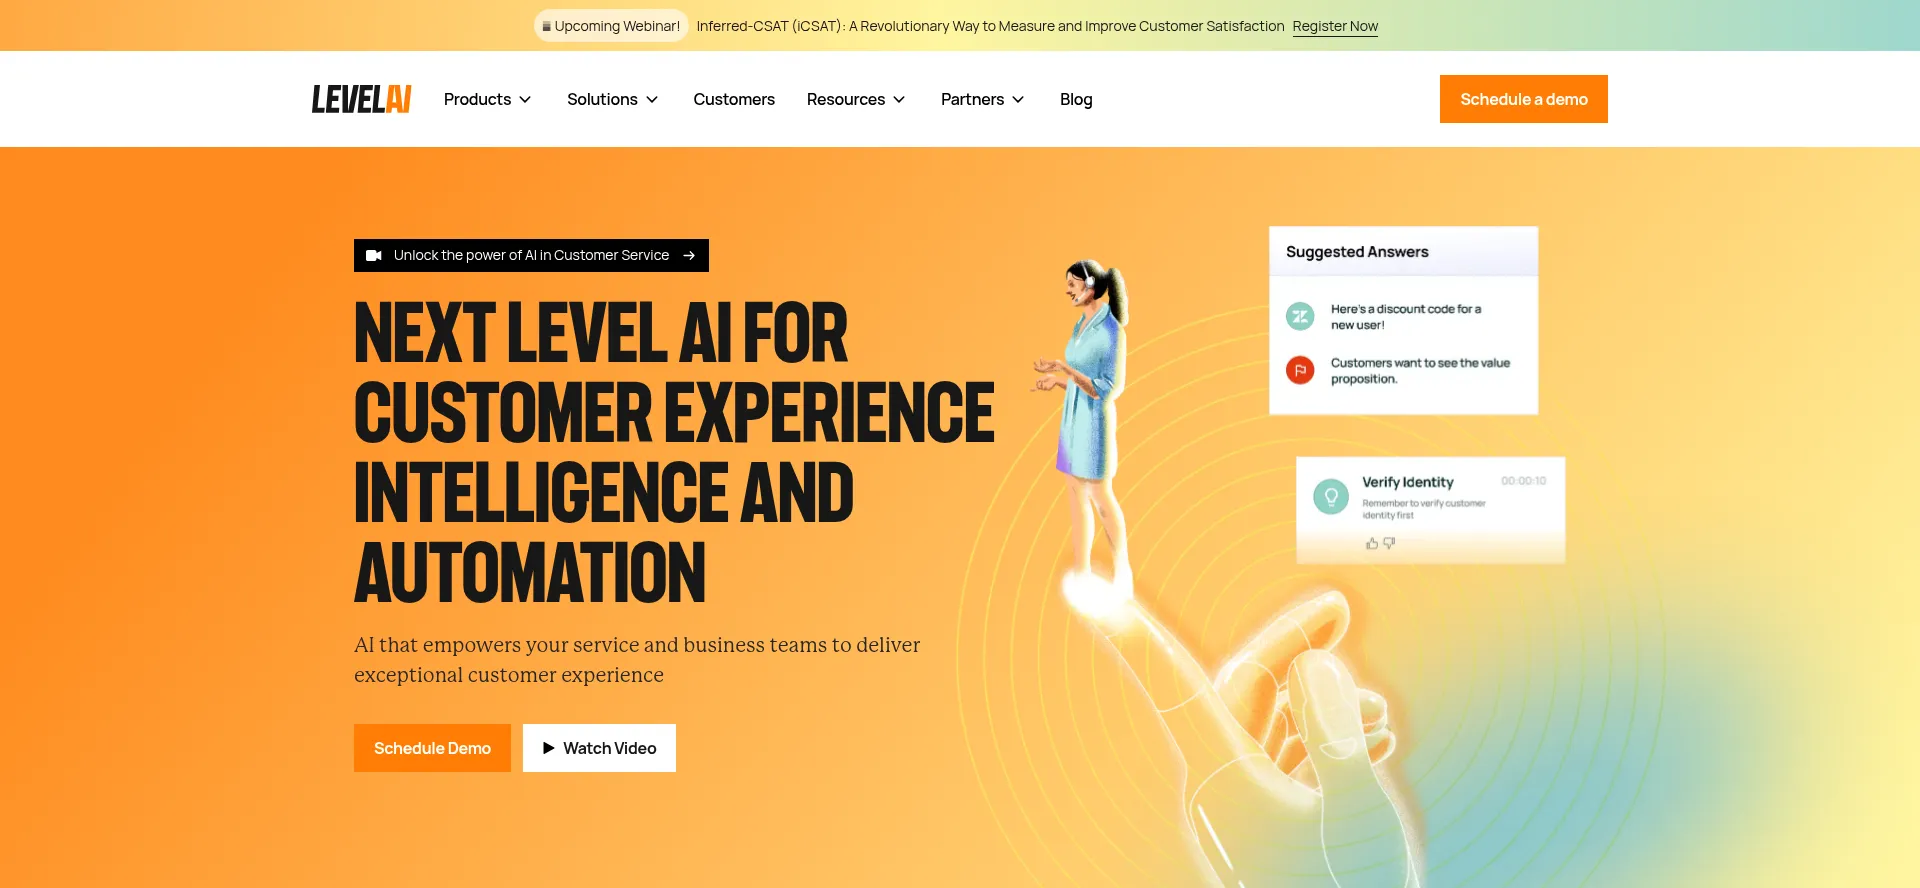Screen dimensions: 1920x888
Task: Click the Schedule a demo button
Action: tap(1524, 99)
